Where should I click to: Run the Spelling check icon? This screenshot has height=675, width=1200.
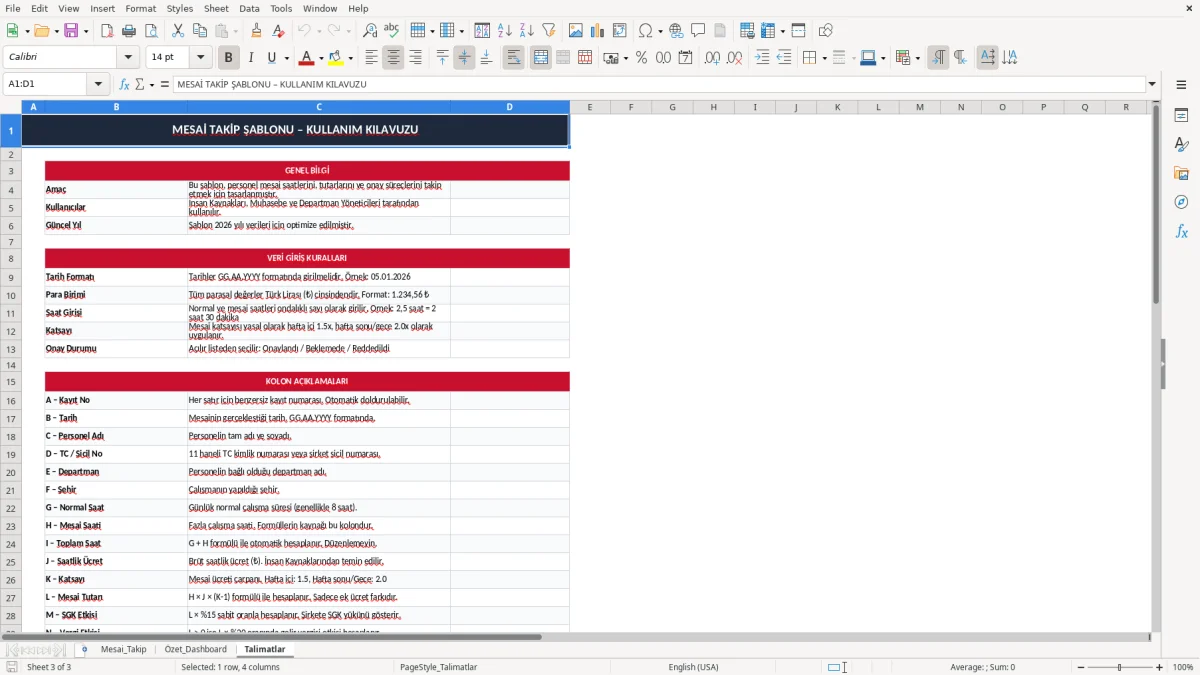pos(391,31)
